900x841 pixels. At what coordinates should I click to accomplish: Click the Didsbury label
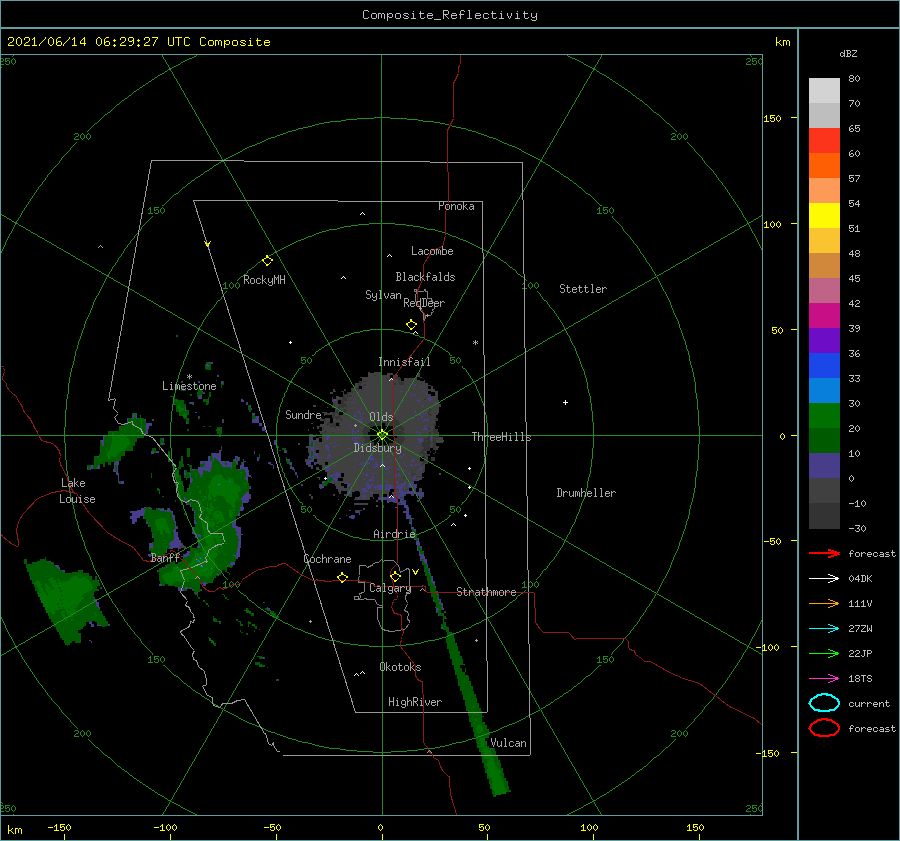pos(378,448)
